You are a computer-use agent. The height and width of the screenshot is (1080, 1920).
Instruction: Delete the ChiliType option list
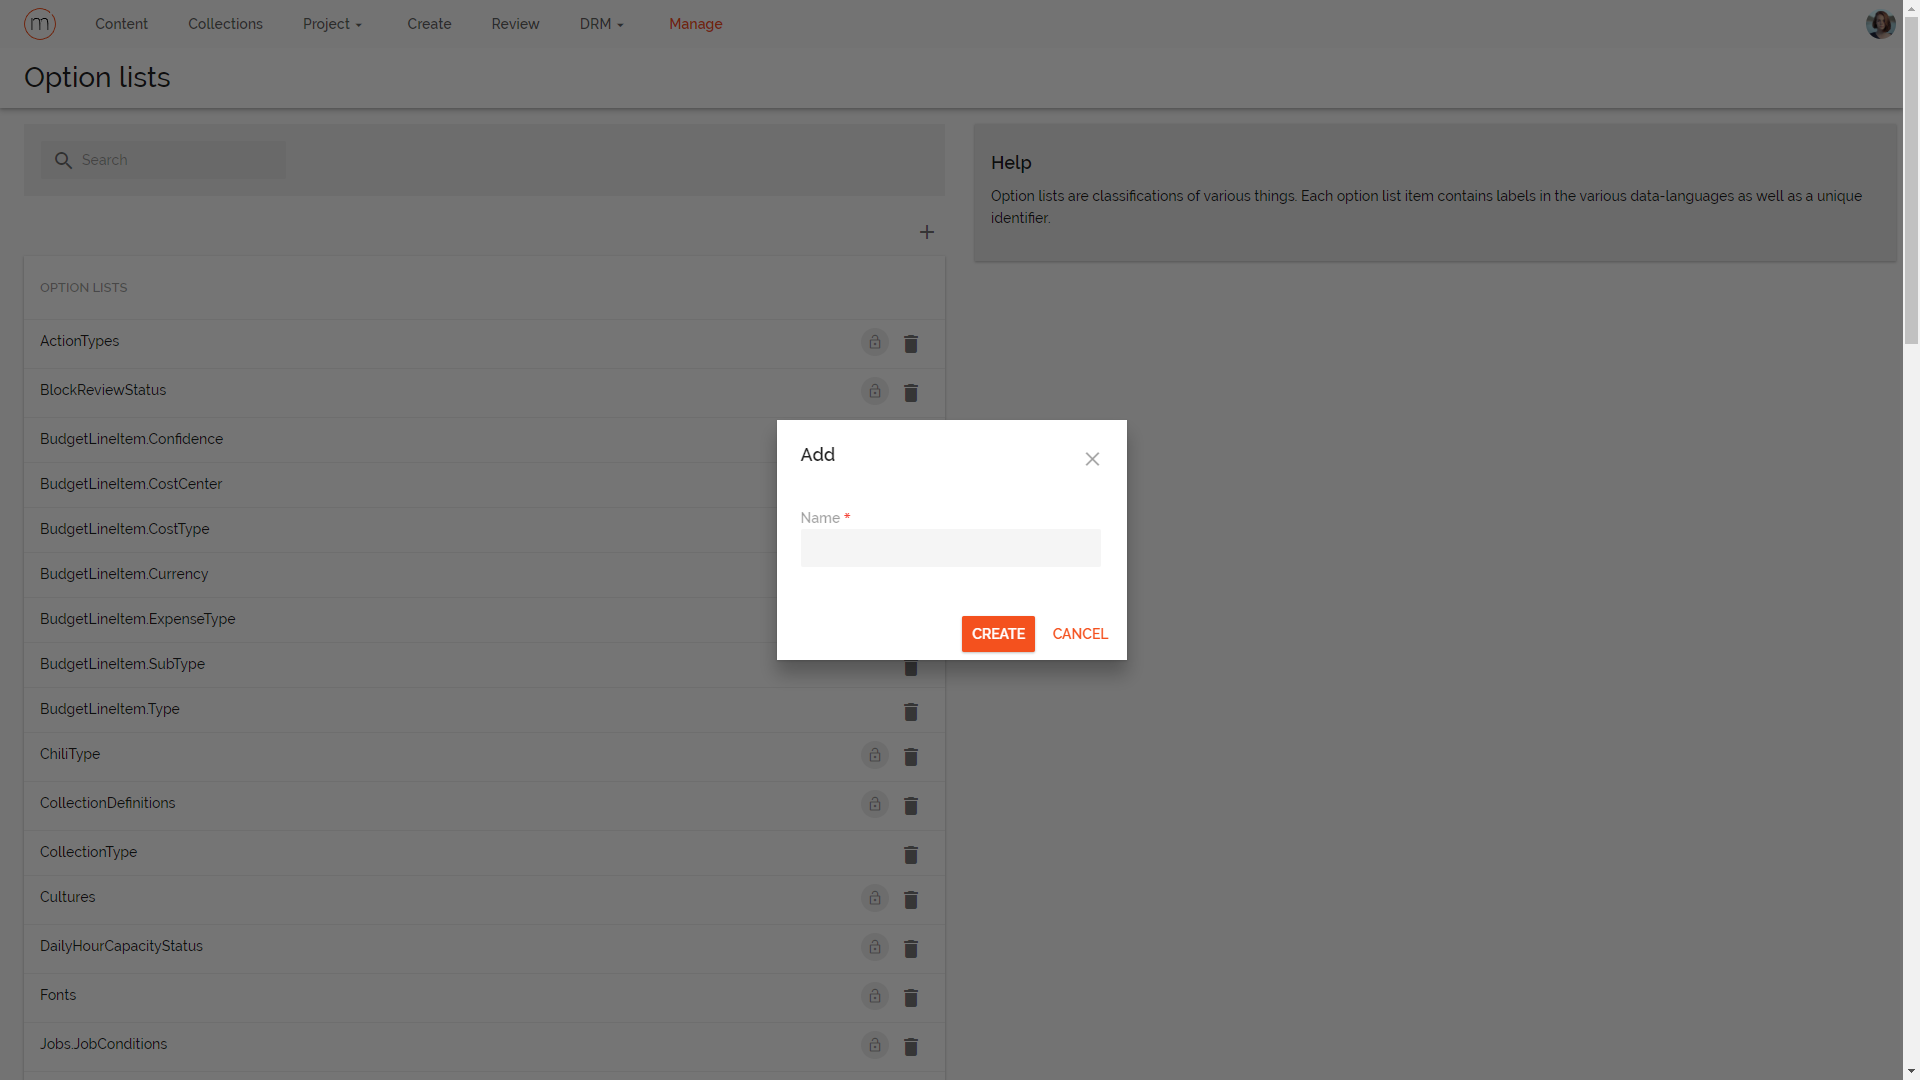(911, 757)
